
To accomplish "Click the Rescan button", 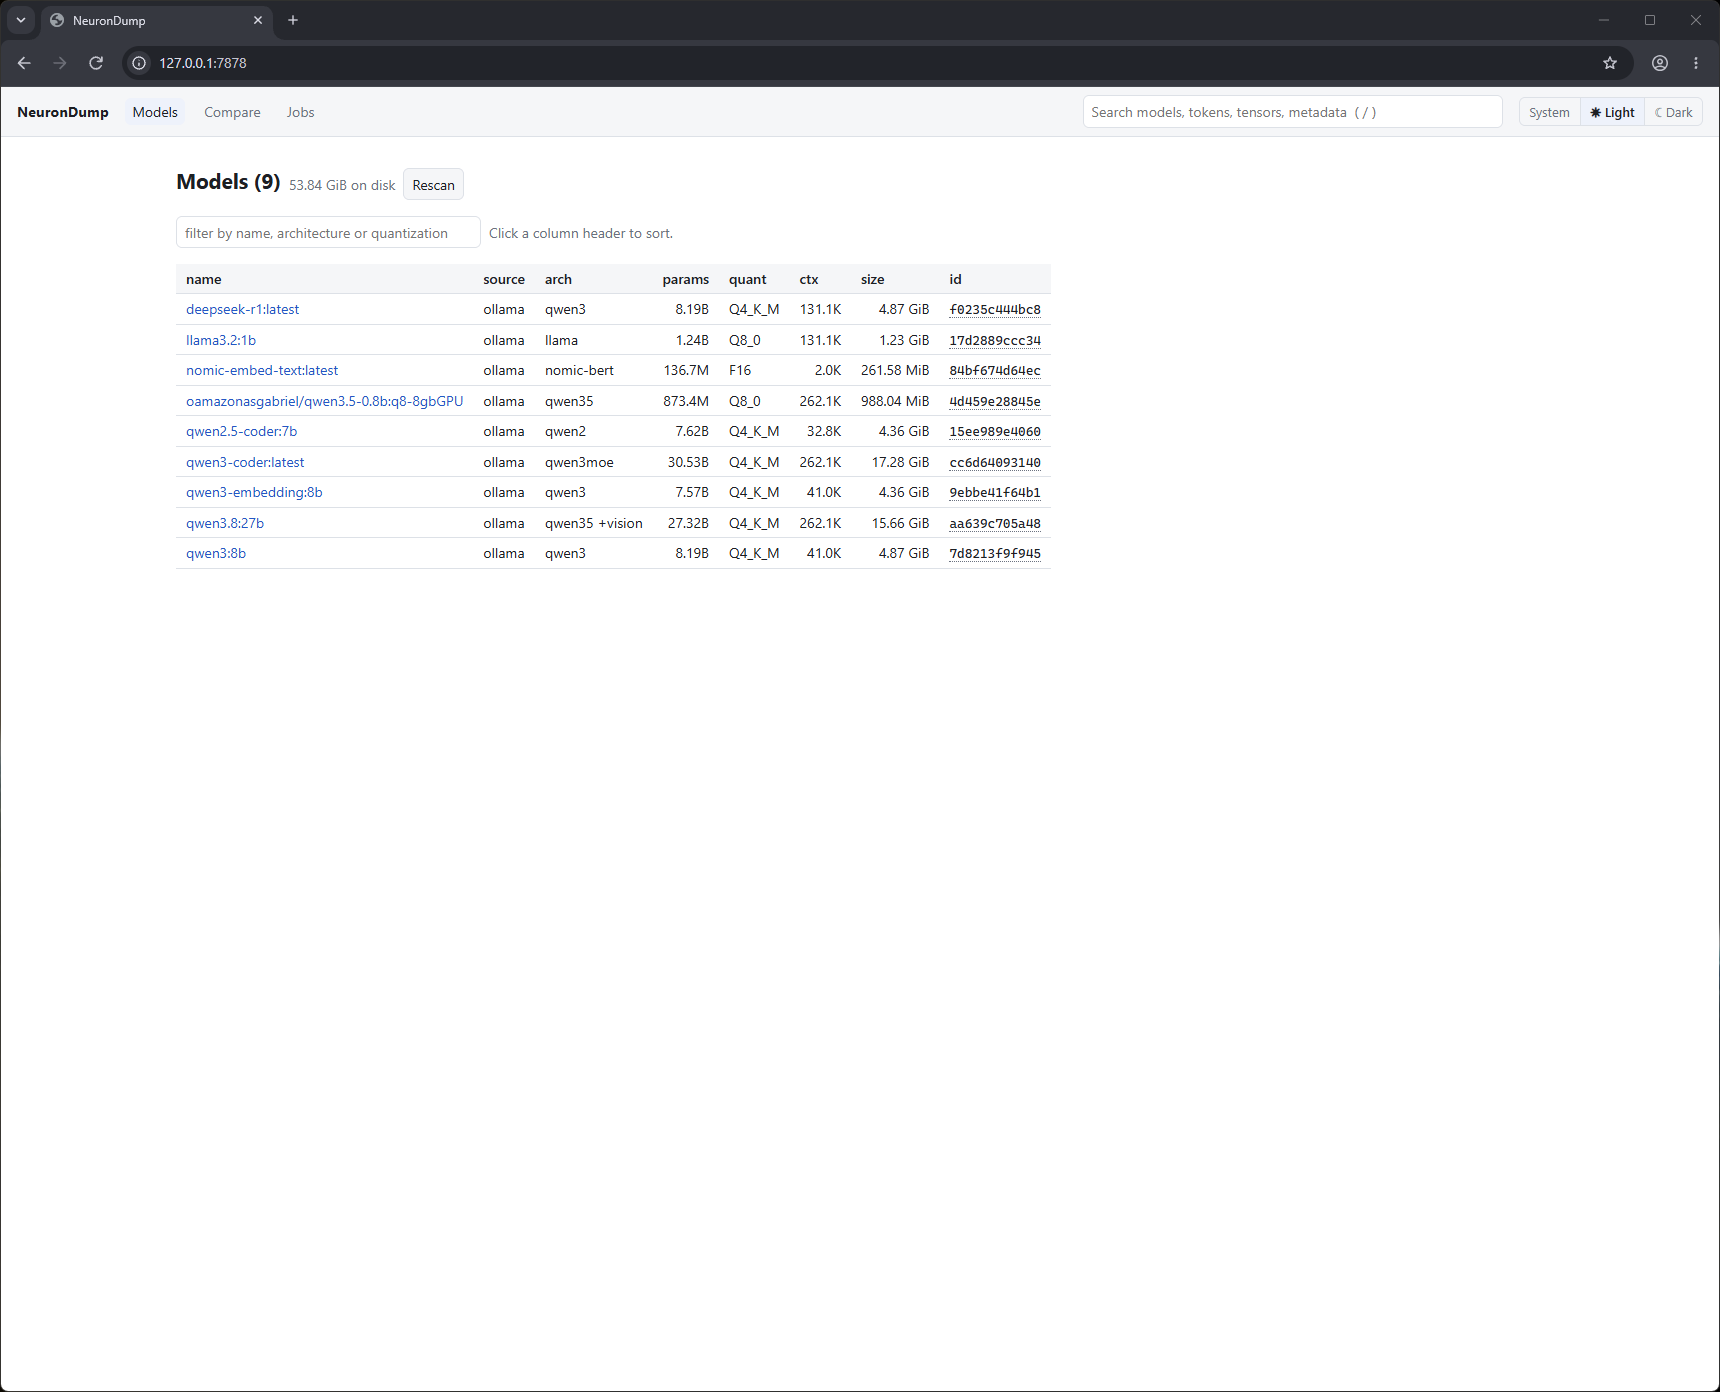I will pyautogui.click(x=433, y=185).
